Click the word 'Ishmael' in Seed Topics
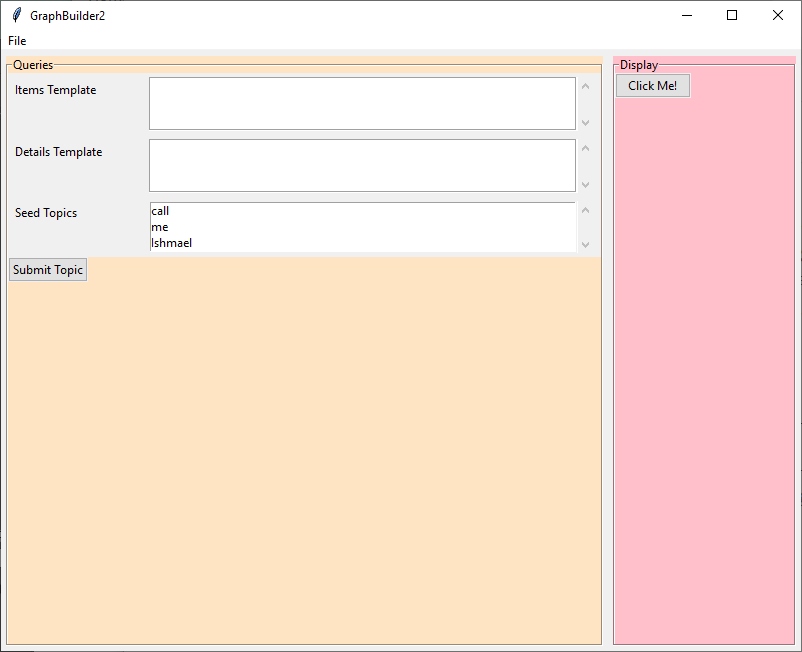The image size is (802, 652). click(x=172, y=243)
